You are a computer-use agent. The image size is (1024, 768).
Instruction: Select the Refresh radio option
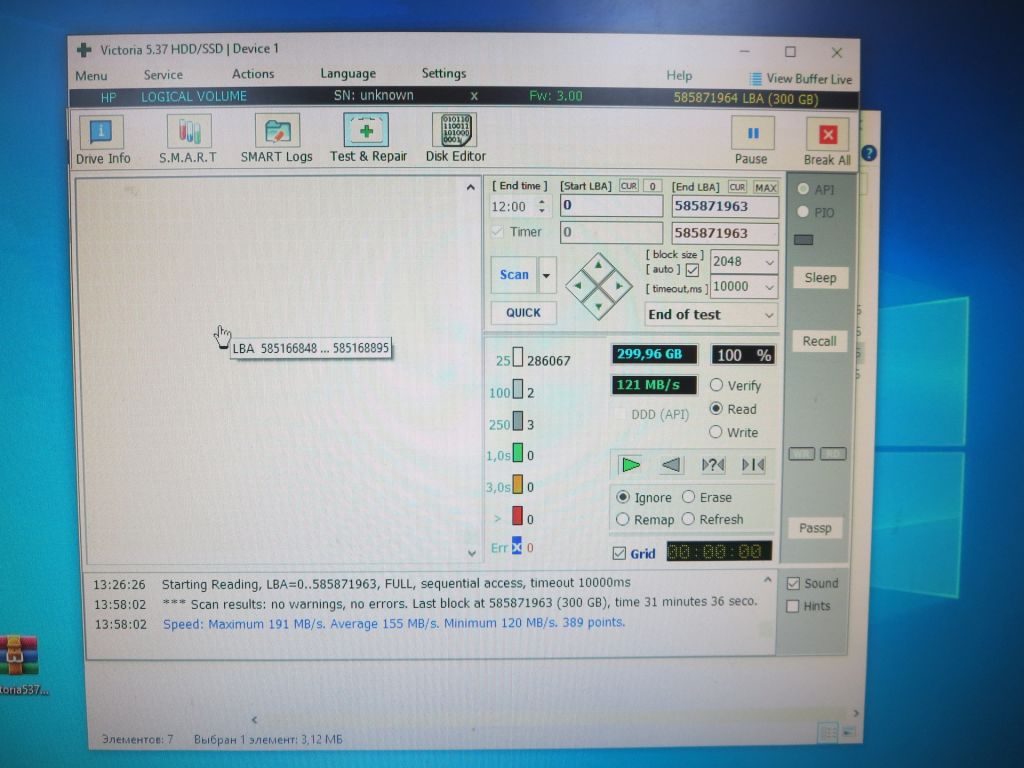[x=688, y=519]
